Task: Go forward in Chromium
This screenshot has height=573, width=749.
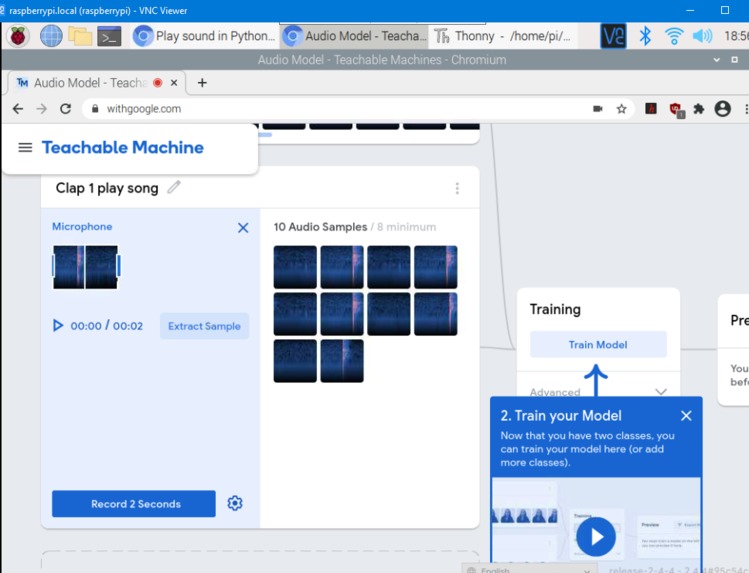Action: coord(42,109)
